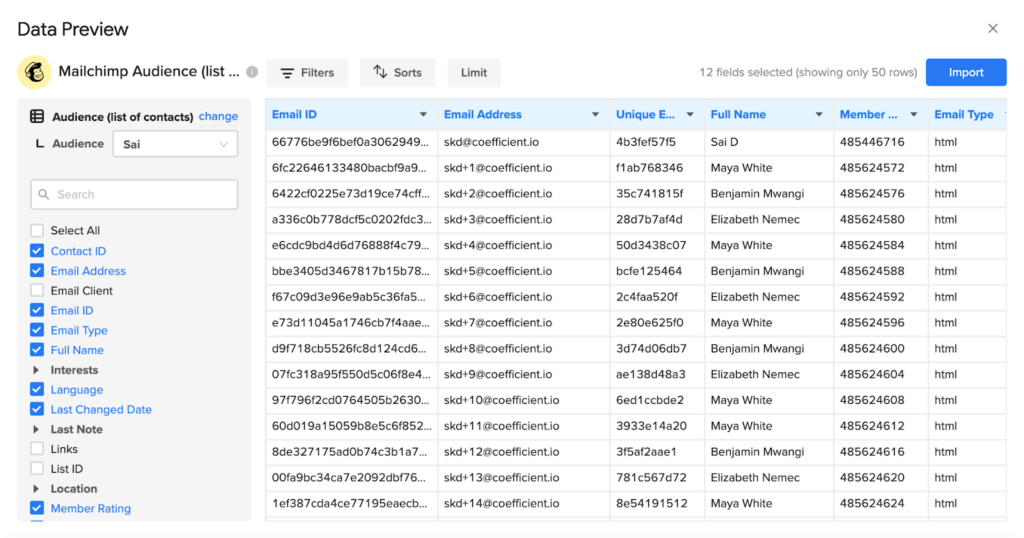Click cell skd+5@coefficient.io
This screenshot has height=538, width=1024.
(x=524, y=271)
